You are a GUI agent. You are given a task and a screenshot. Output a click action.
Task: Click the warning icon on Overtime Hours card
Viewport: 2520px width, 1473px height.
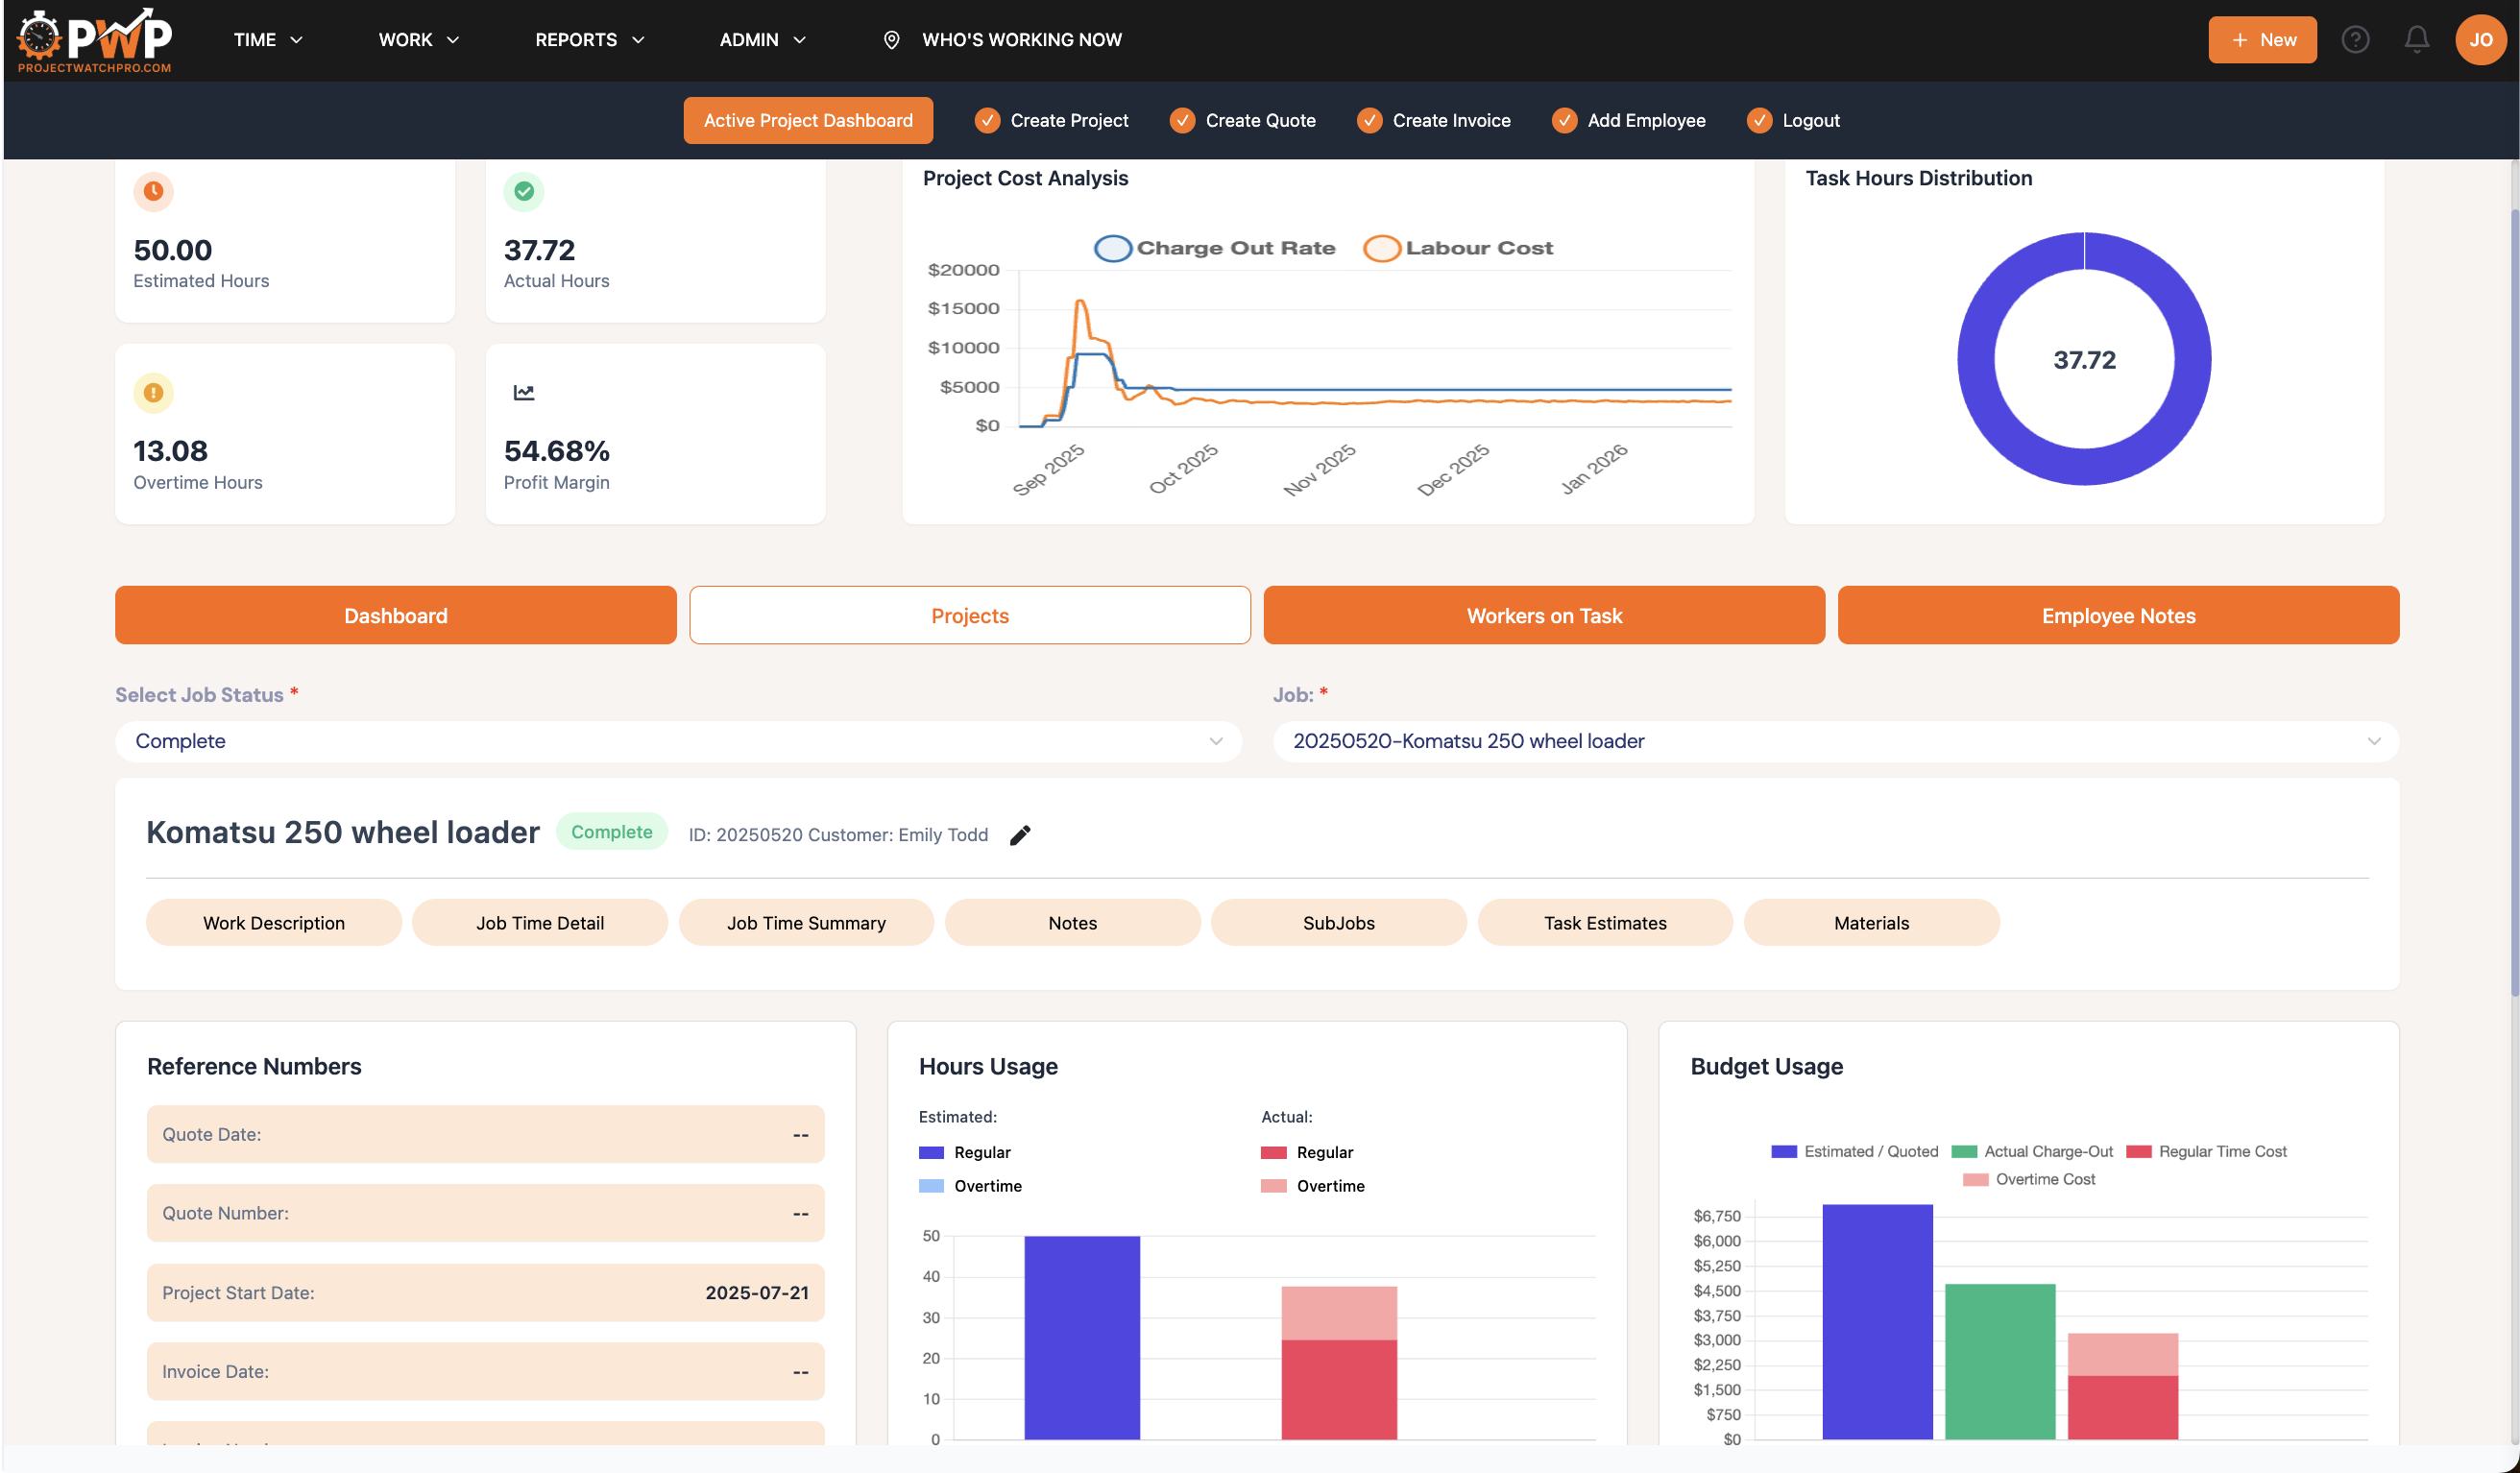coord(153,392)
